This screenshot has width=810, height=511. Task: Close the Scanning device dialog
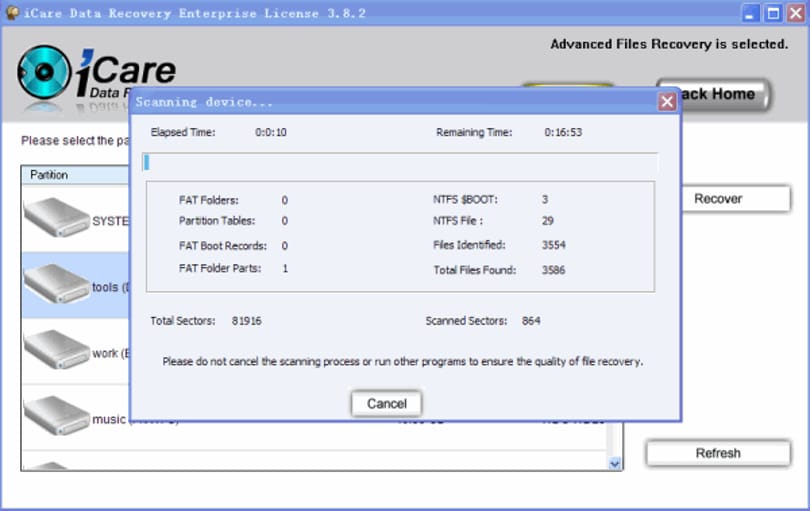[667, 102]
